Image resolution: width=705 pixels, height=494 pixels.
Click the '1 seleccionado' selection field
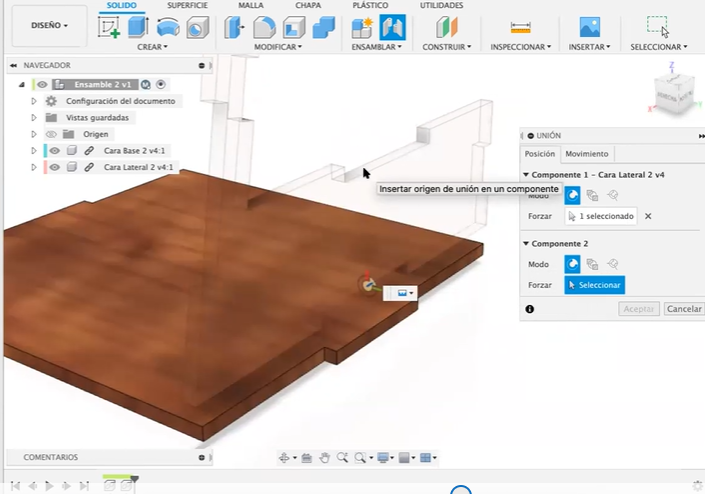pos(601,216)
